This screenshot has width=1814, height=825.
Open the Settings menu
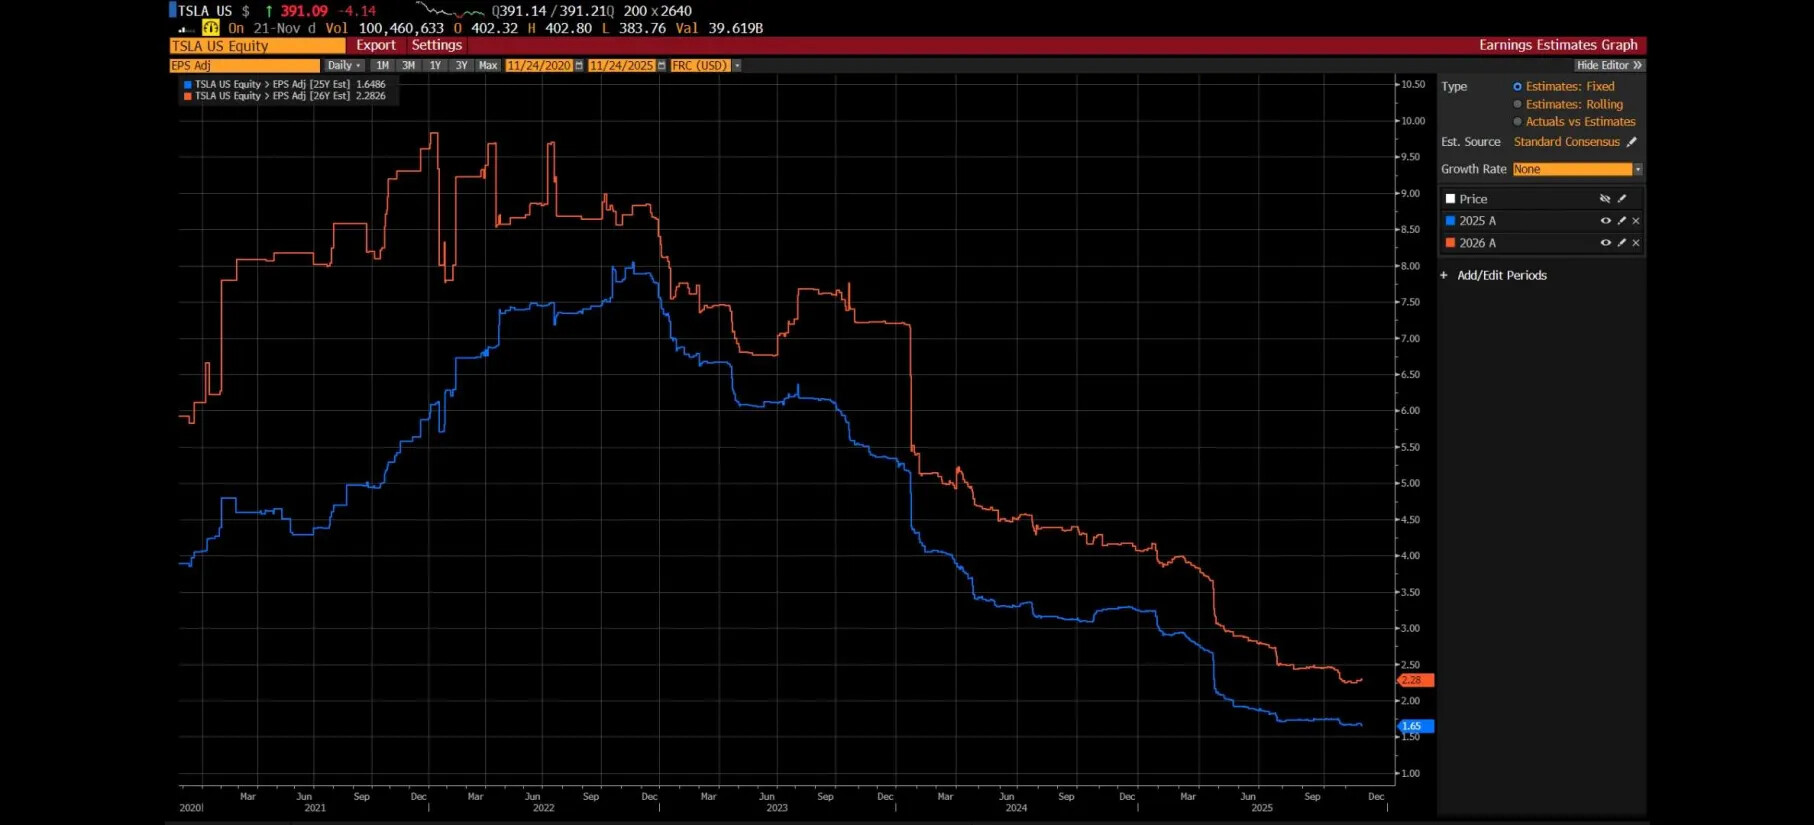[x=437, y=45]
